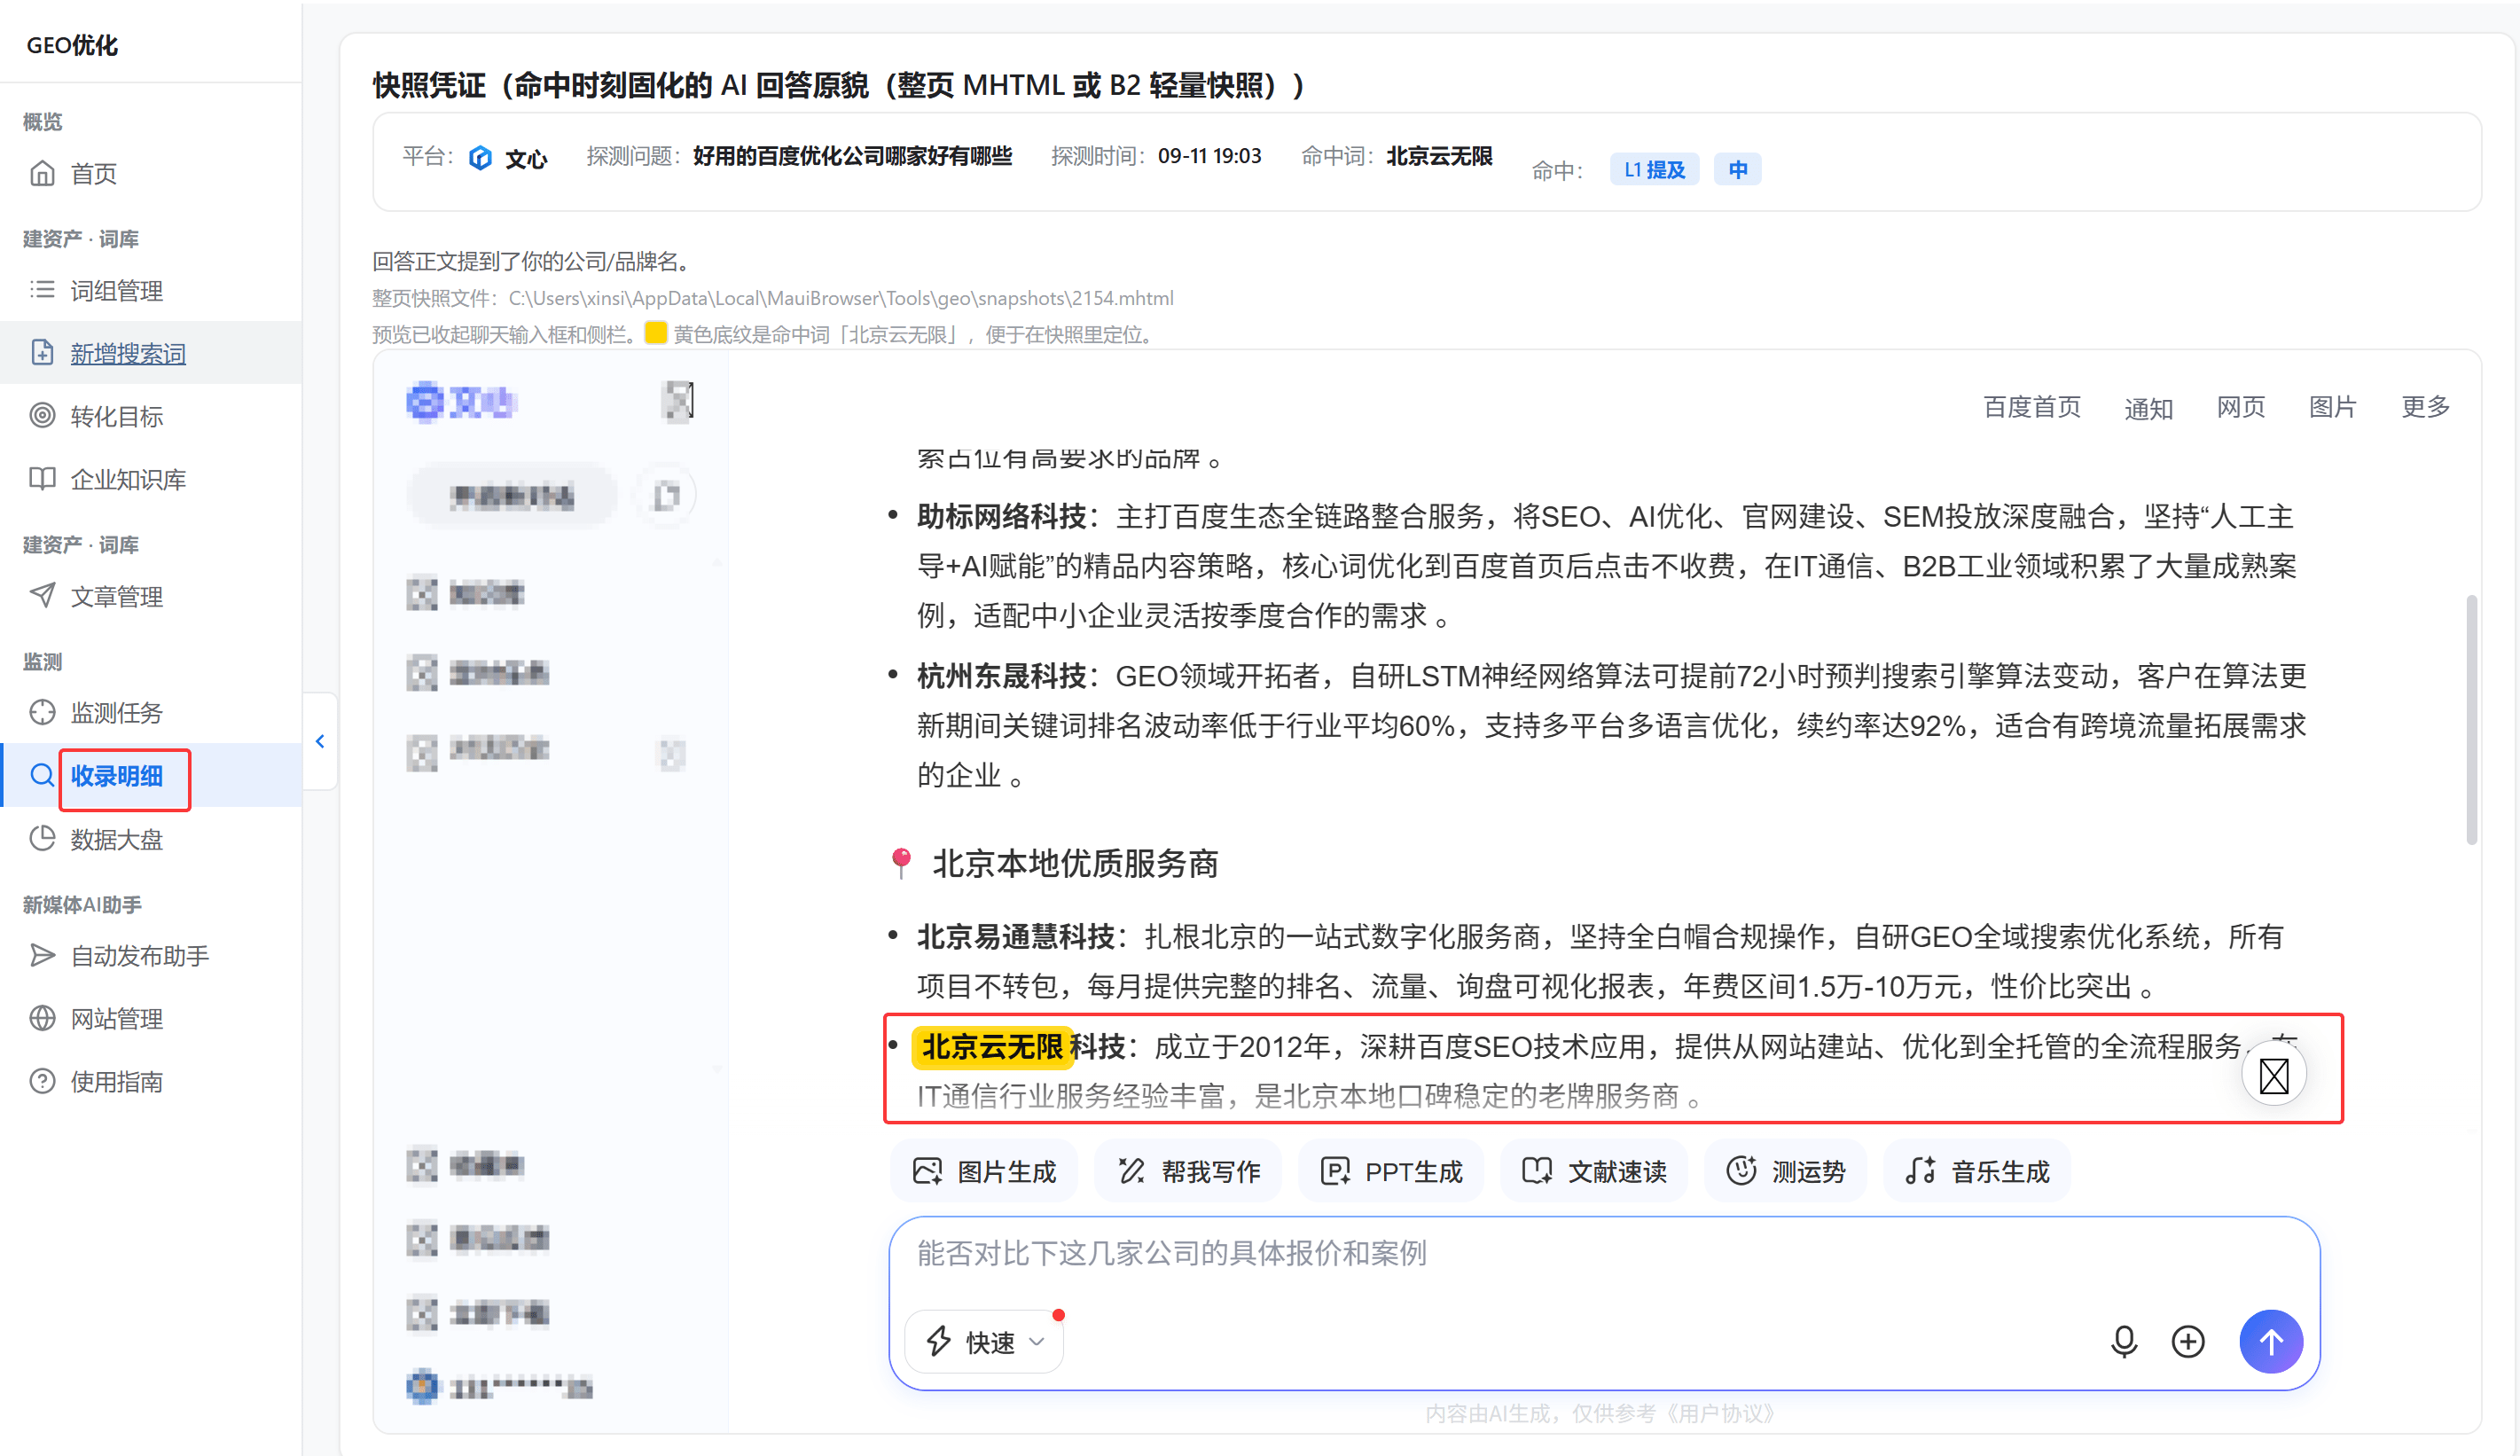Click the 文心 platform logo icon
2520x1456 pixels.
click(x=481, y=158)
